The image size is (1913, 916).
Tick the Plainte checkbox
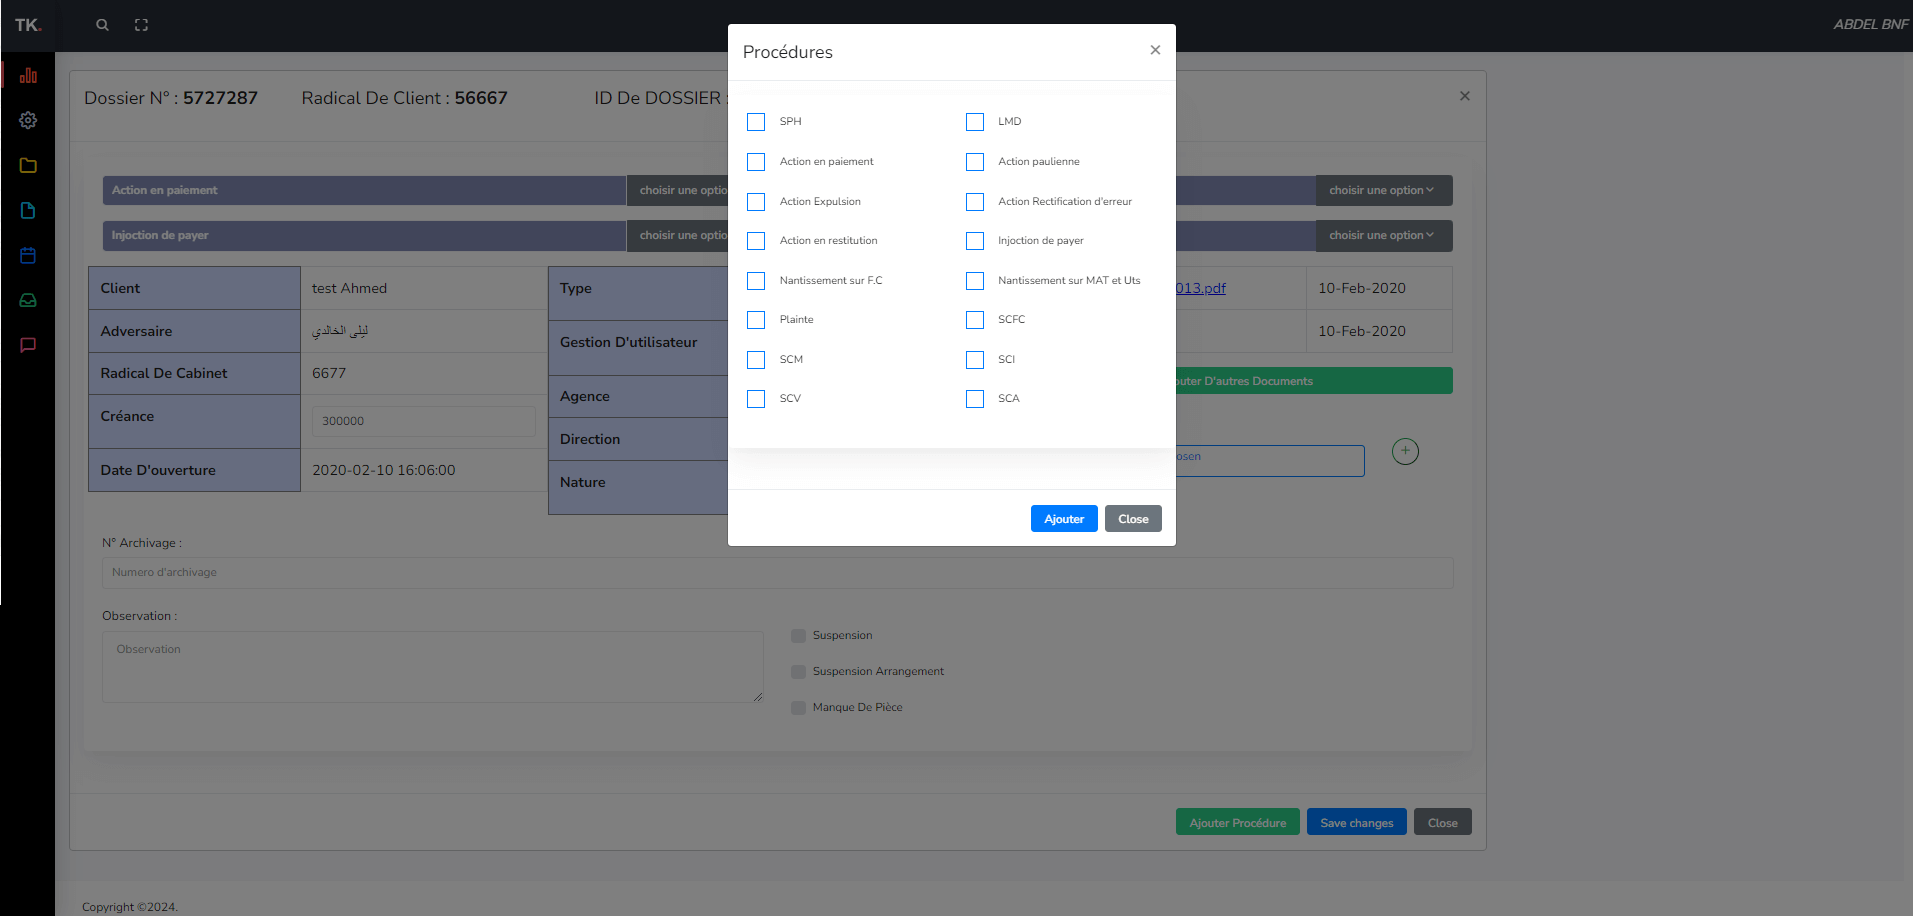point(756,320)
